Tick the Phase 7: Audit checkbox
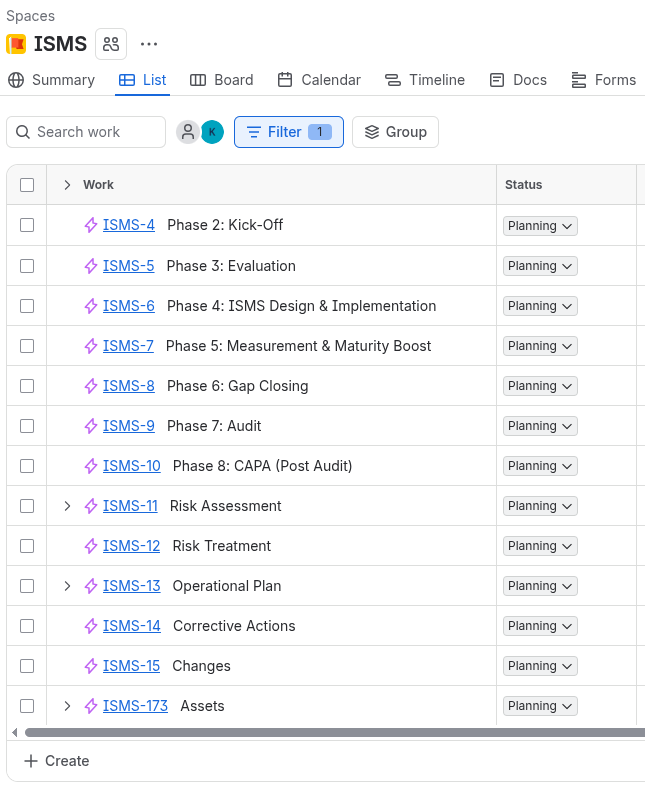Viewport: 645px width, 789px height. click(x=27, y=426)
